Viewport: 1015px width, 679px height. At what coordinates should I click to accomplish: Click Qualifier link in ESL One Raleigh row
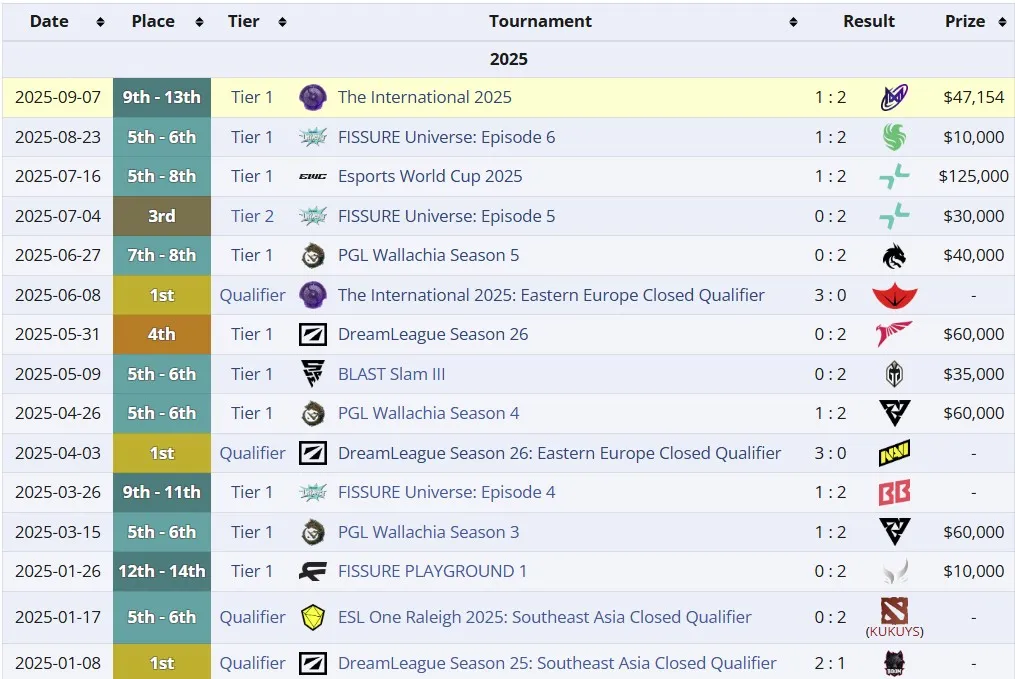tap(252, 618)
